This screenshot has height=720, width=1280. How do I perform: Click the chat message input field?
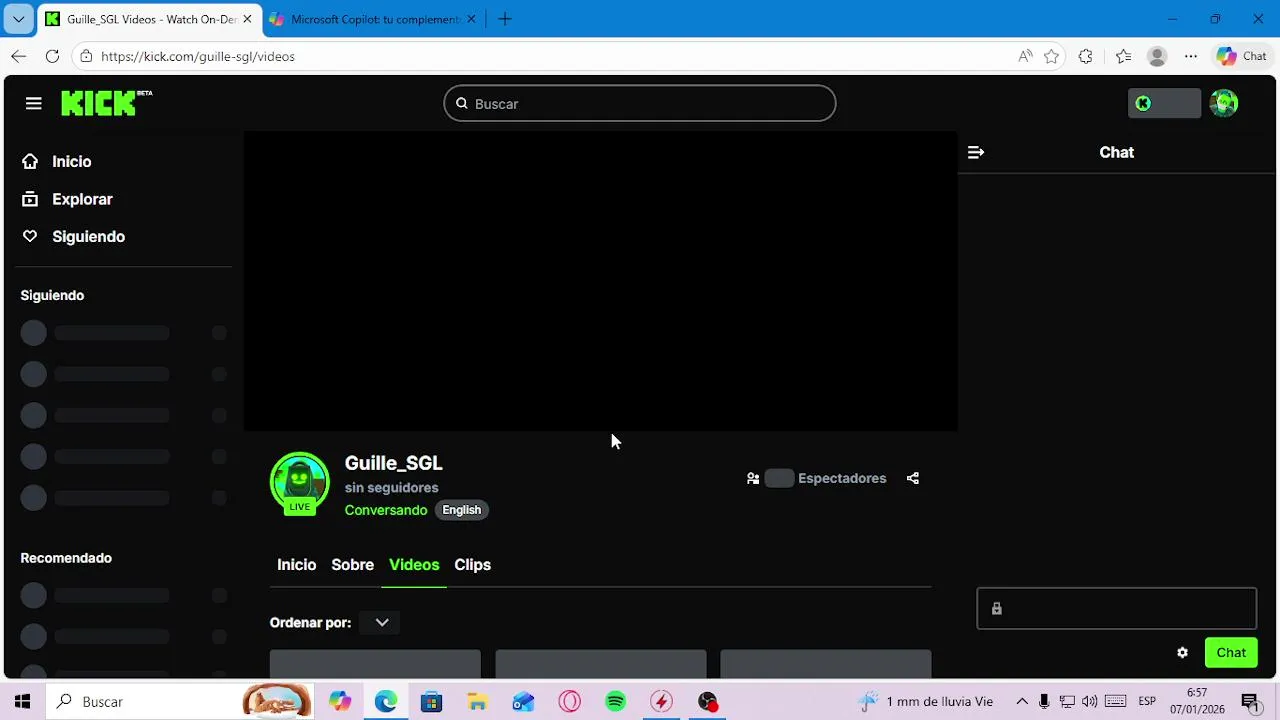click(x=1116, y=609)
